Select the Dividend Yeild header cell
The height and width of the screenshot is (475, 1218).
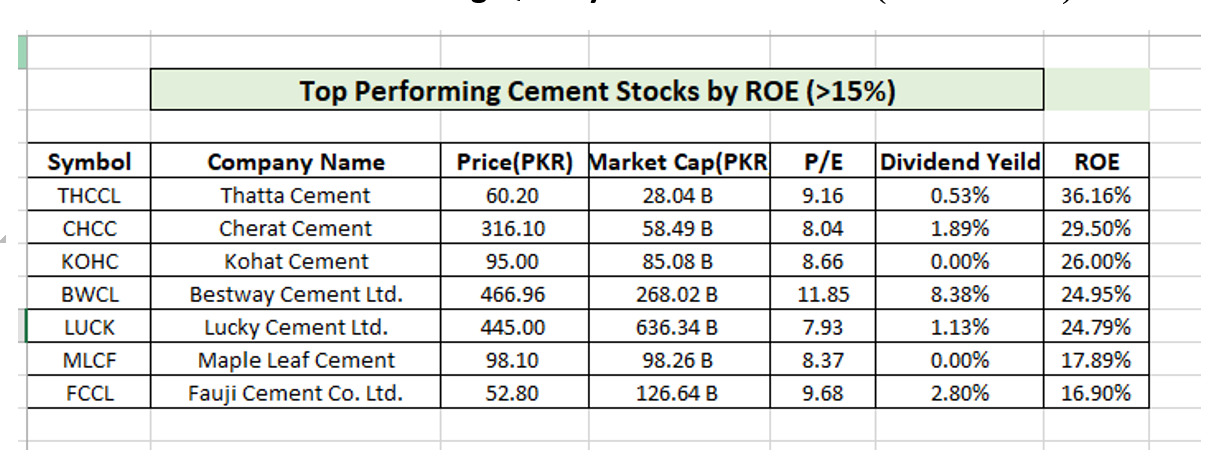tap(959, 162)
